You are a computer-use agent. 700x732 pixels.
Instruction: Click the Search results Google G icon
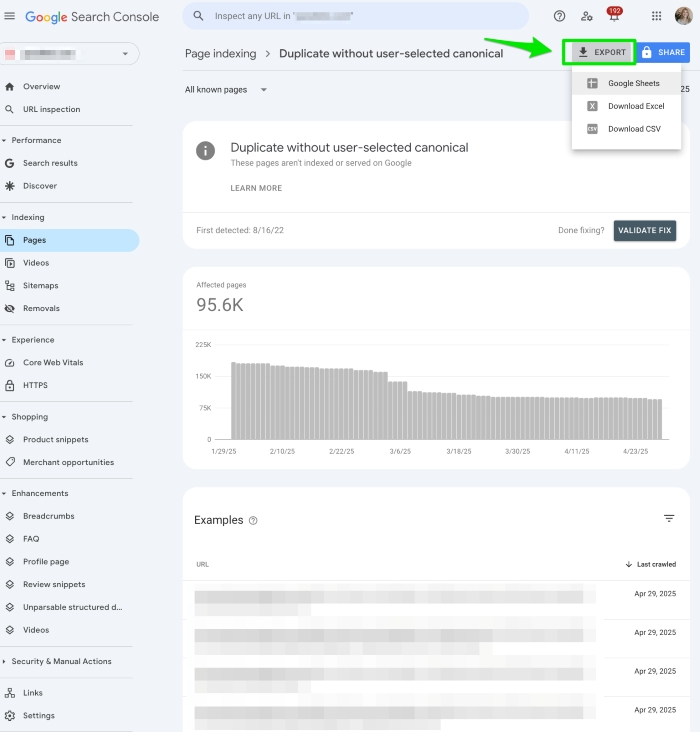pos(9,163)
